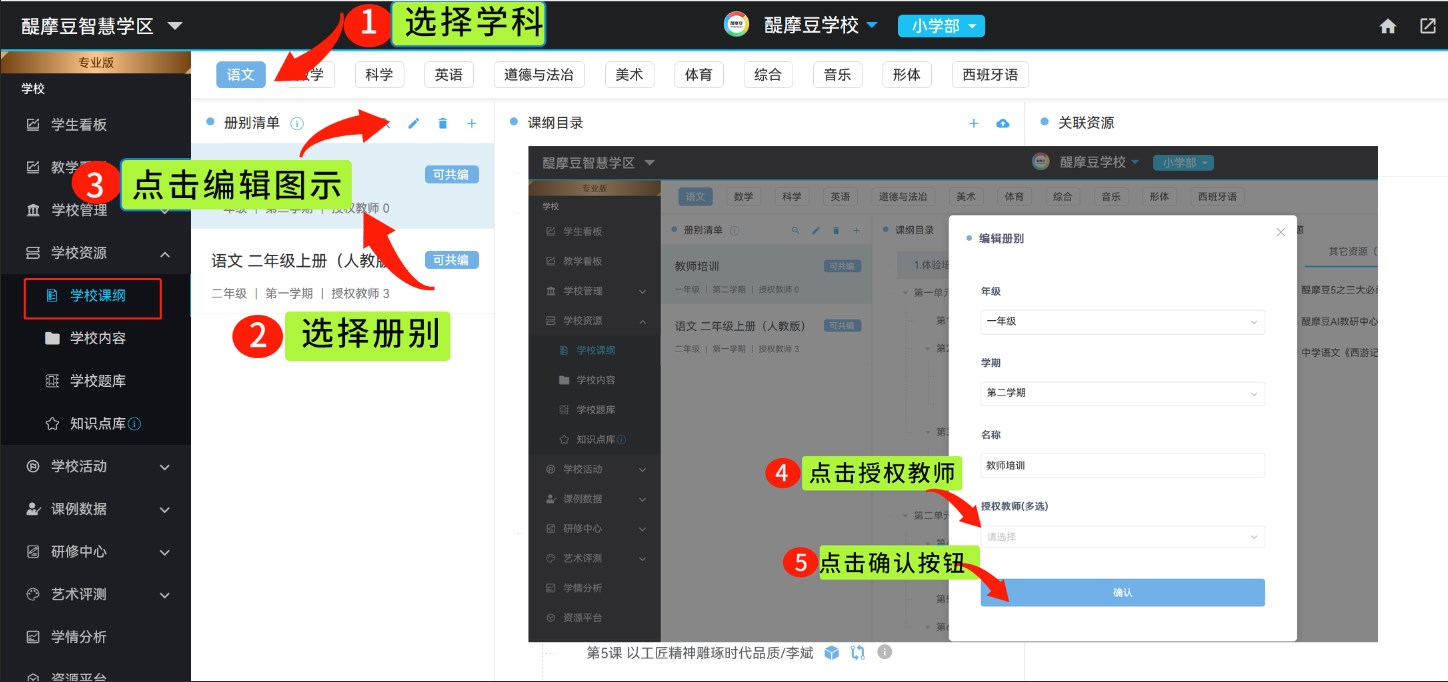This screenshot has width=1448, height=682.
Task: Click the plus icon in 课纲目录 header
Action: click(974, 123)
